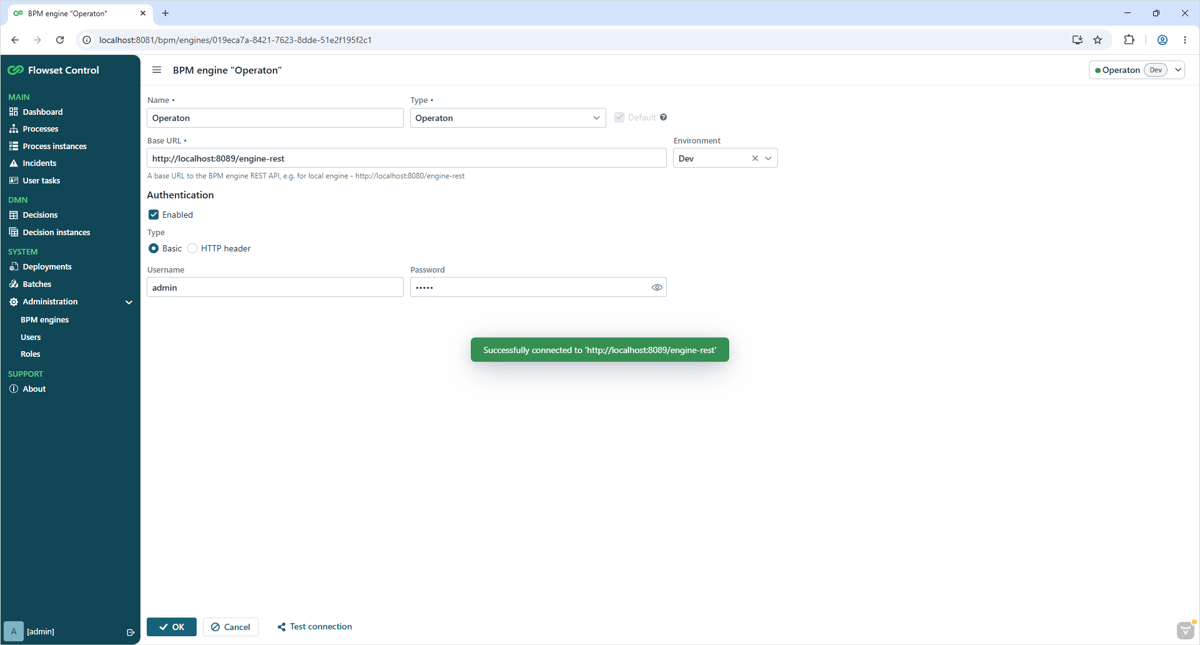This screenshot has width=1200, height=645.
Task: Click the Default help question-mark icon
Action: click(x=663, y=118)
